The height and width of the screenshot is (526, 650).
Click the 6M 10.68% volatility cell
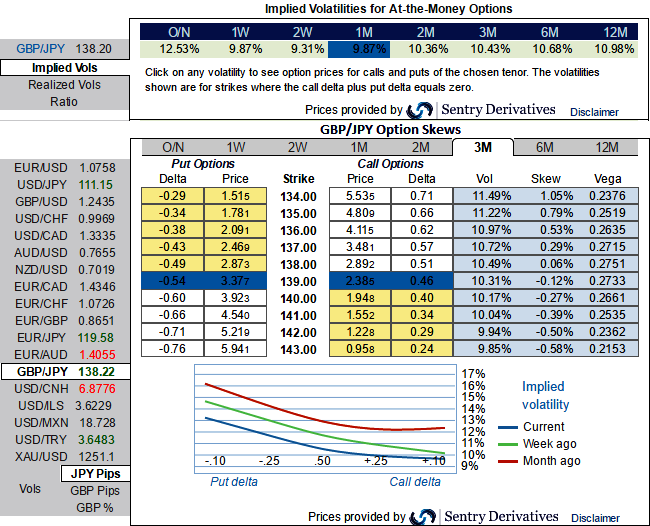point(552,49)
